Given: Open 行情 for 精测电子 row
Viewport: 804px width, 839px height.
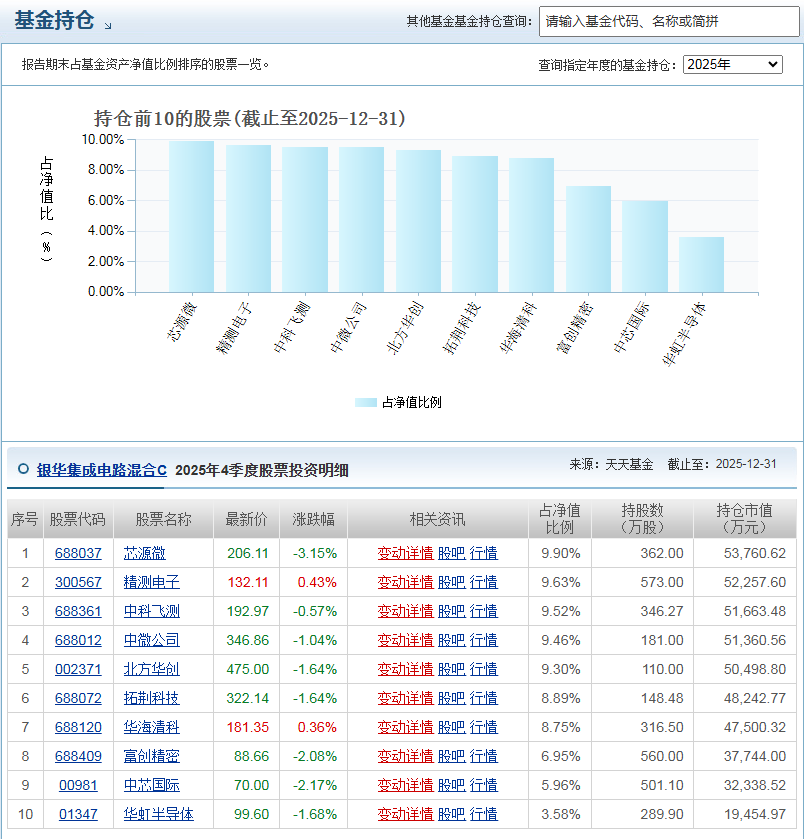Looking at the screenshot, I should tap(484, 582).
